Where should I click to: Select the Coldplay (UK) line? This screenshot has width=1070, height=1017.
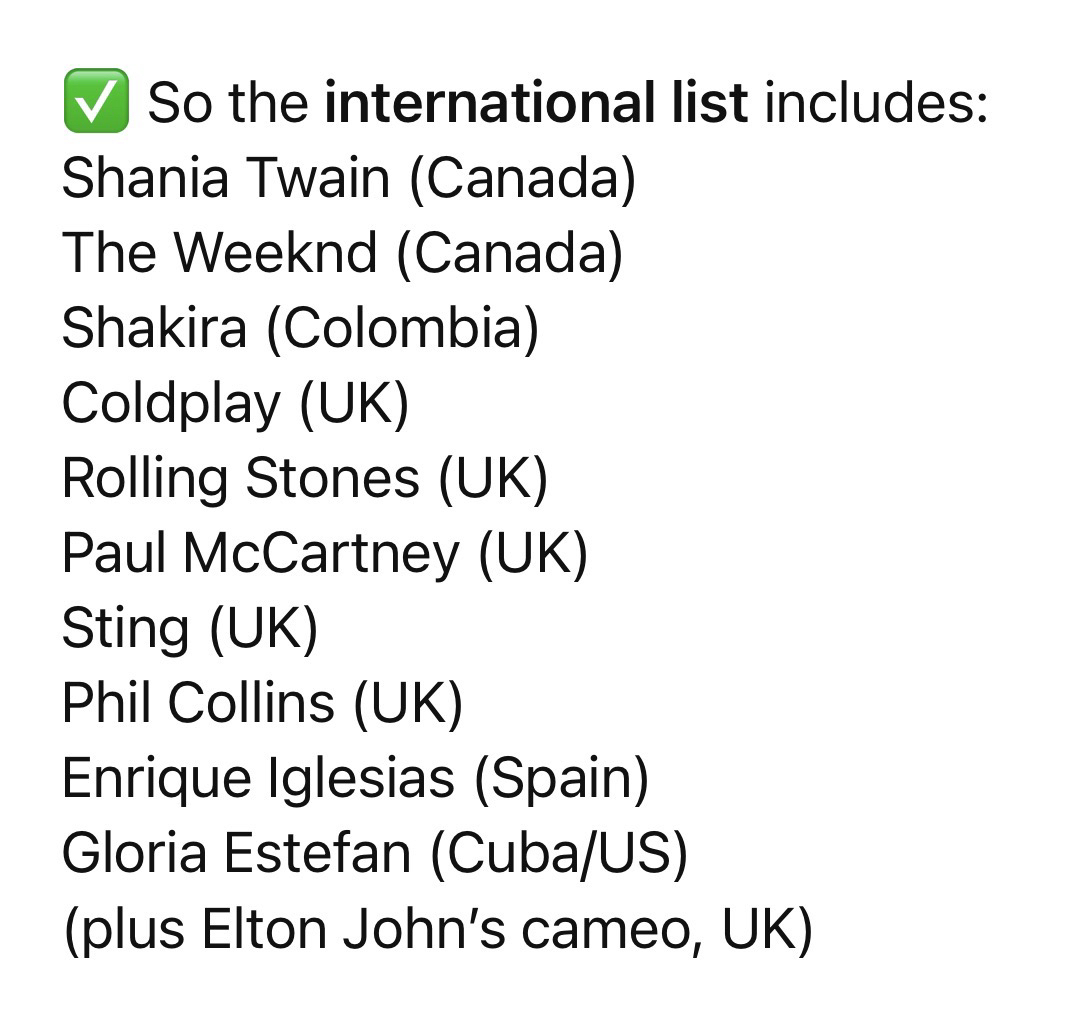coord(235,403)
